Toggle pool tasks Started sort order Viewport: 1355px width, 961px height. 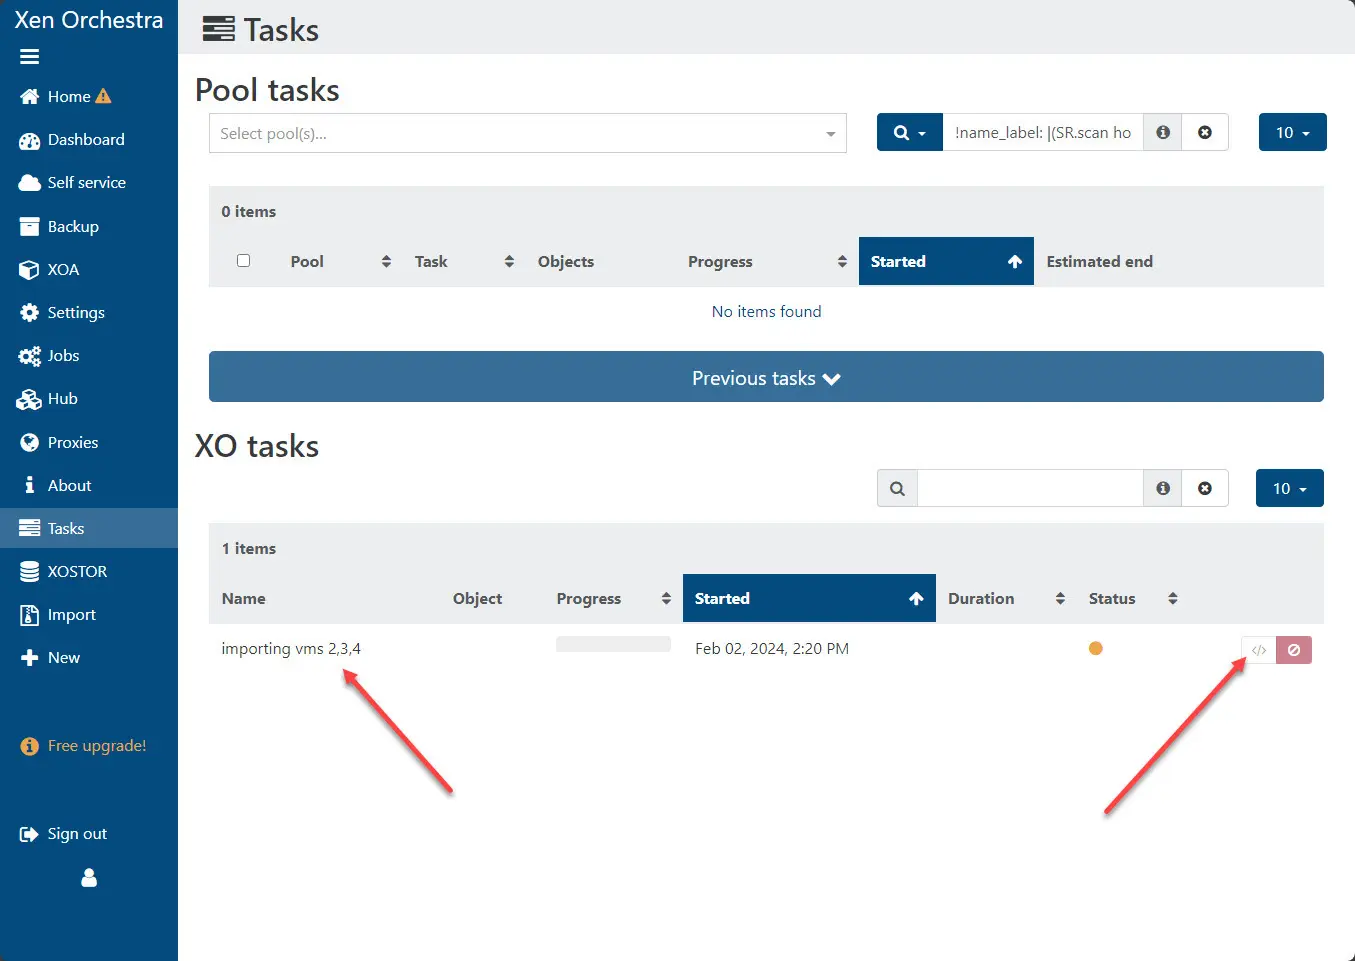(946, 261)
